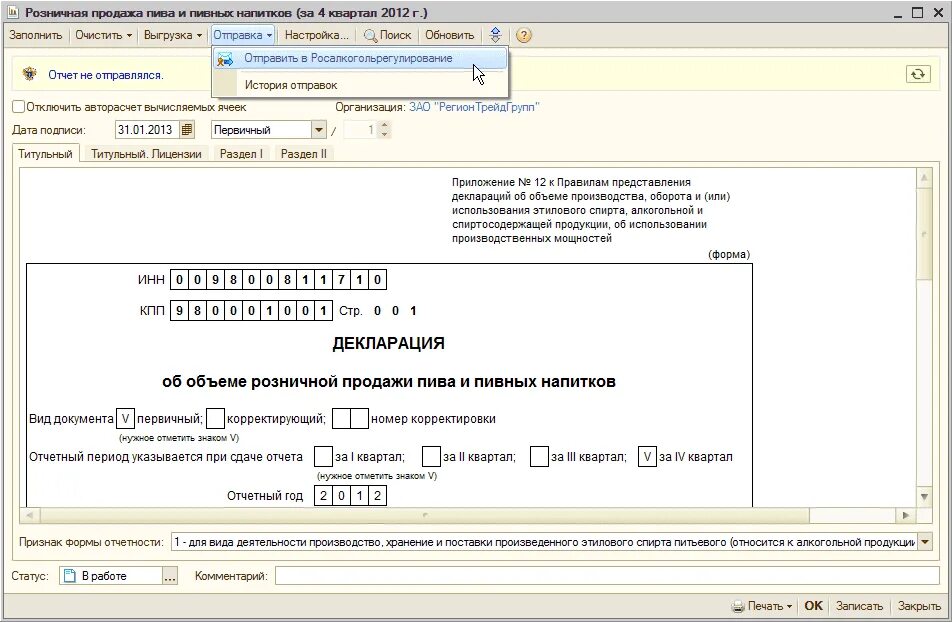Click the Поиск magnifier search button
The height and width of the screenshot is (622, 952).
387,35
